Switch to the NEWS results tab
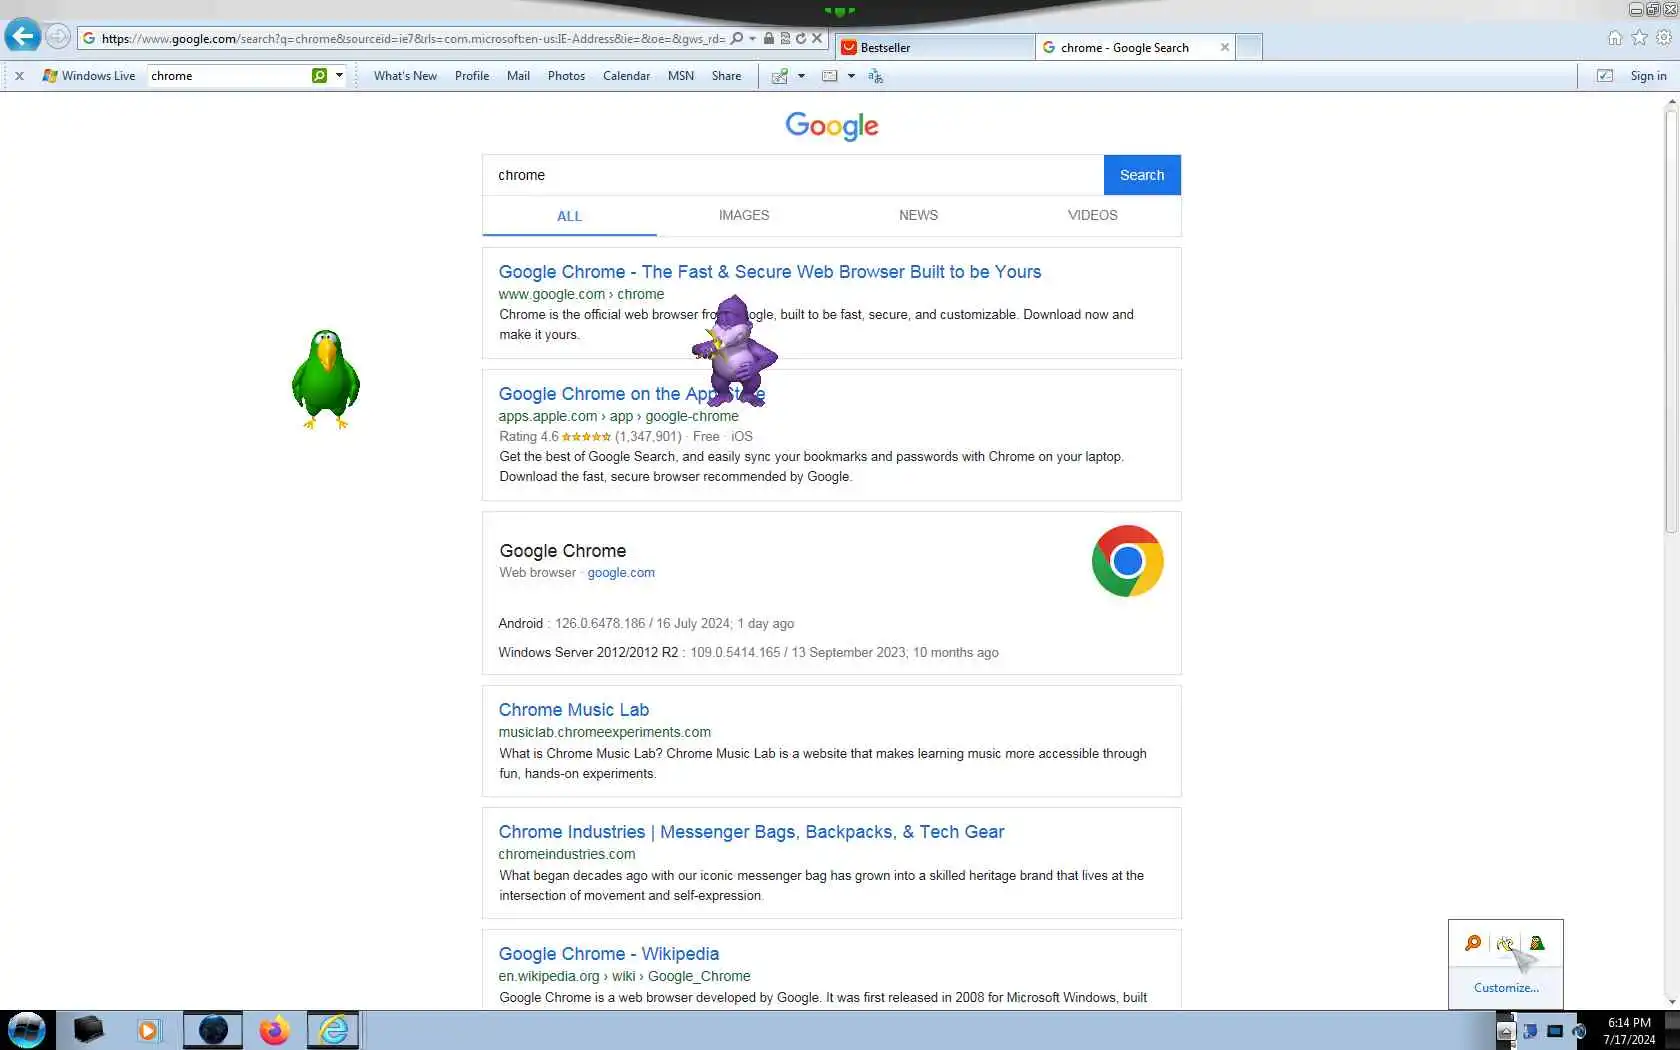 tap(918, 215)
